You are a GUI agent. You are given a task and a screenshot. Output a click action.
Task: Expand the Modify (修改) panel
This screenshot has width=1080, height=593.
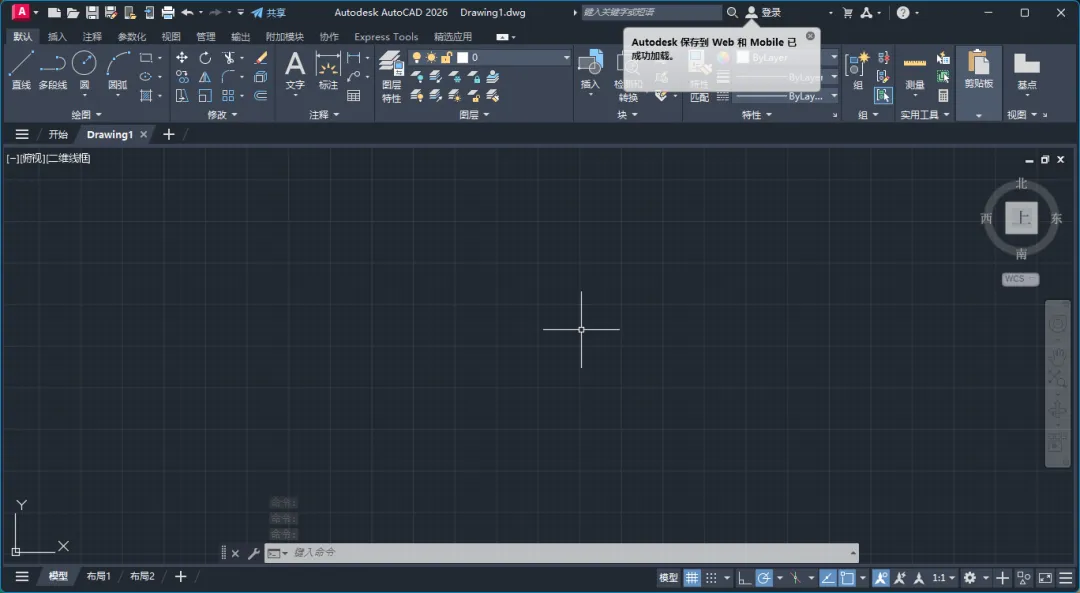coord(222,114)
